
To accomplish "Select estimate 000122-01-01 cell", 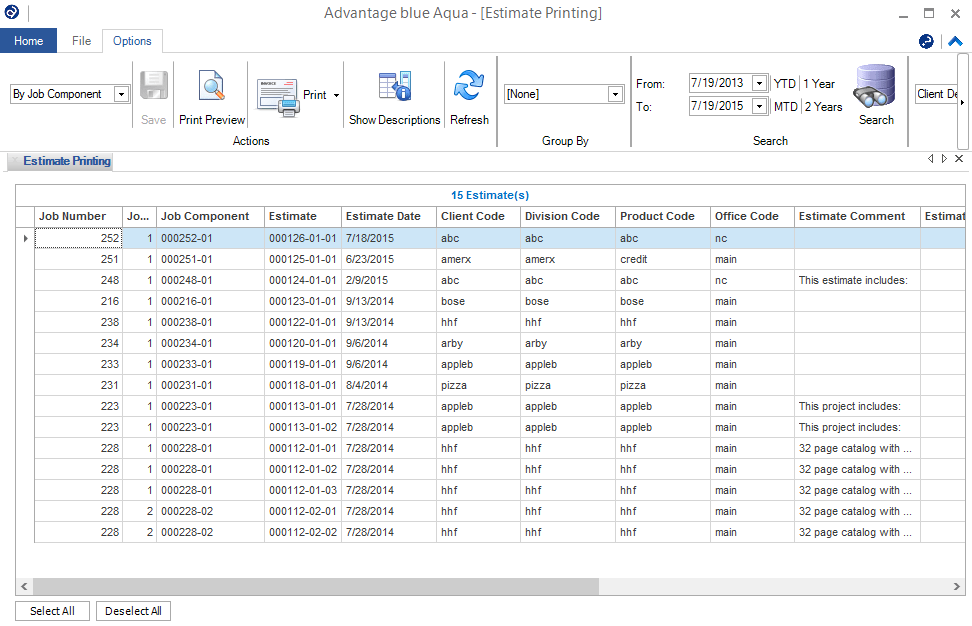I will pos(303,322).
